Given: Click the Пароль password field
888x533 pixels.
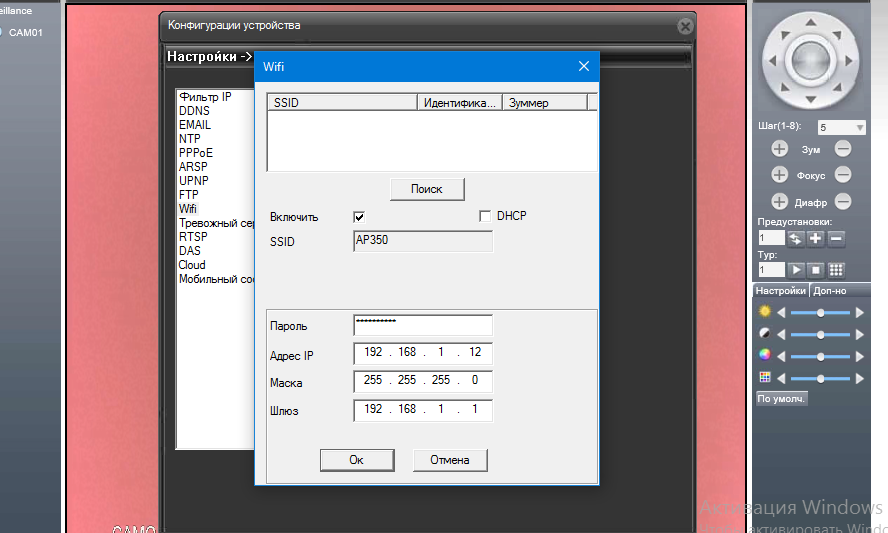Looking at the screenshot, I should click(422, 326).
